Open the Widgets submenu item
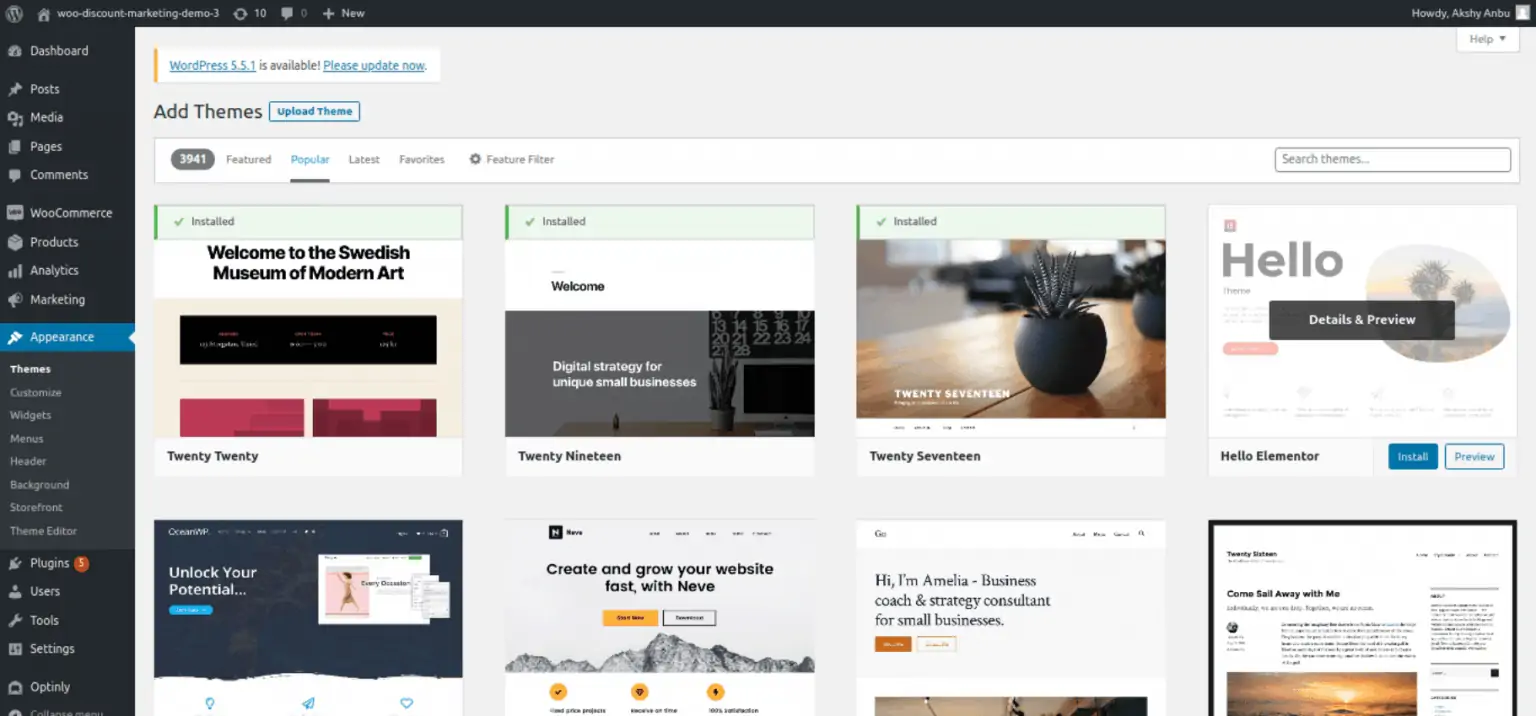 (31, 415)
